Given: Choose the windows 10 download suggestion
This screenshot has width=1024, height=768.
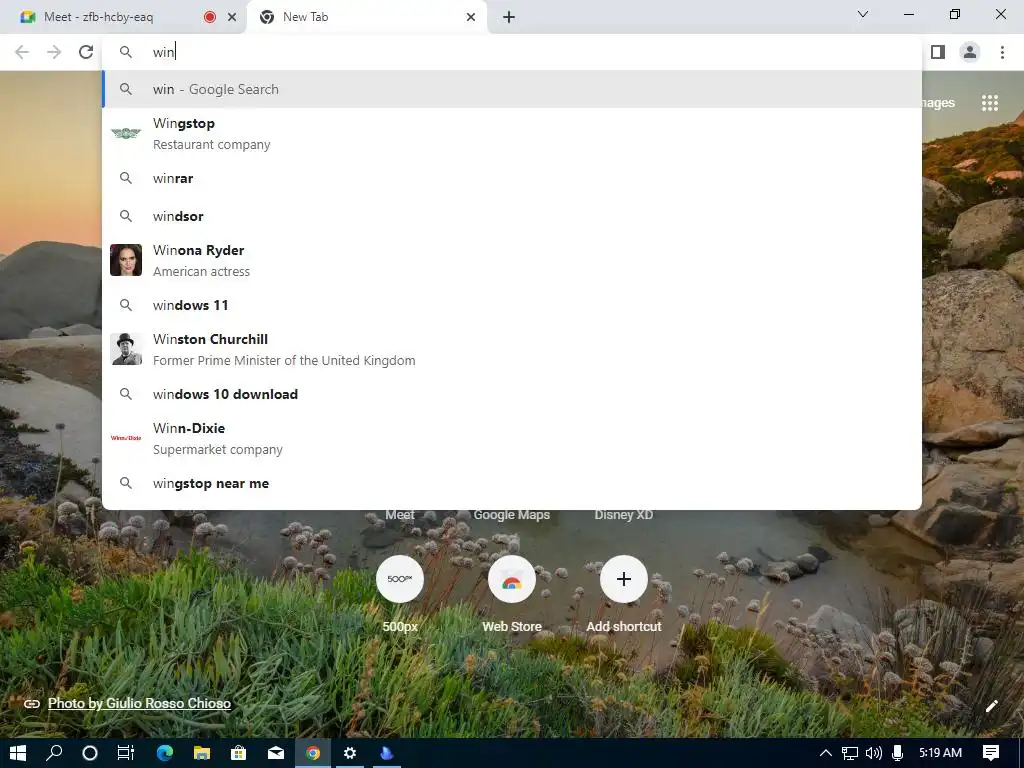Looking at the screenshot, I should [x=512, y=394].
